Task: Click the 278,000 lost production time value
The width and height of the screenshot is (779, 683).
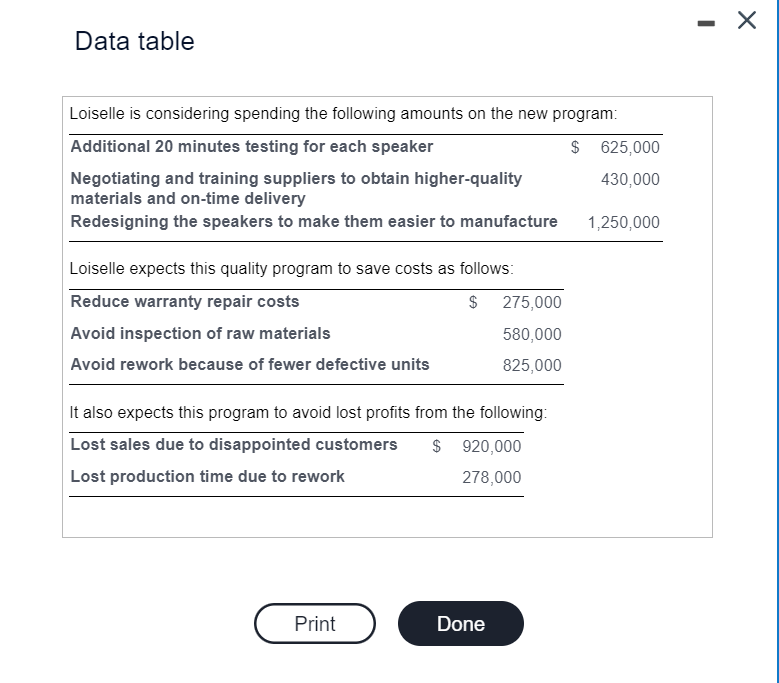Action: [492, 477]
